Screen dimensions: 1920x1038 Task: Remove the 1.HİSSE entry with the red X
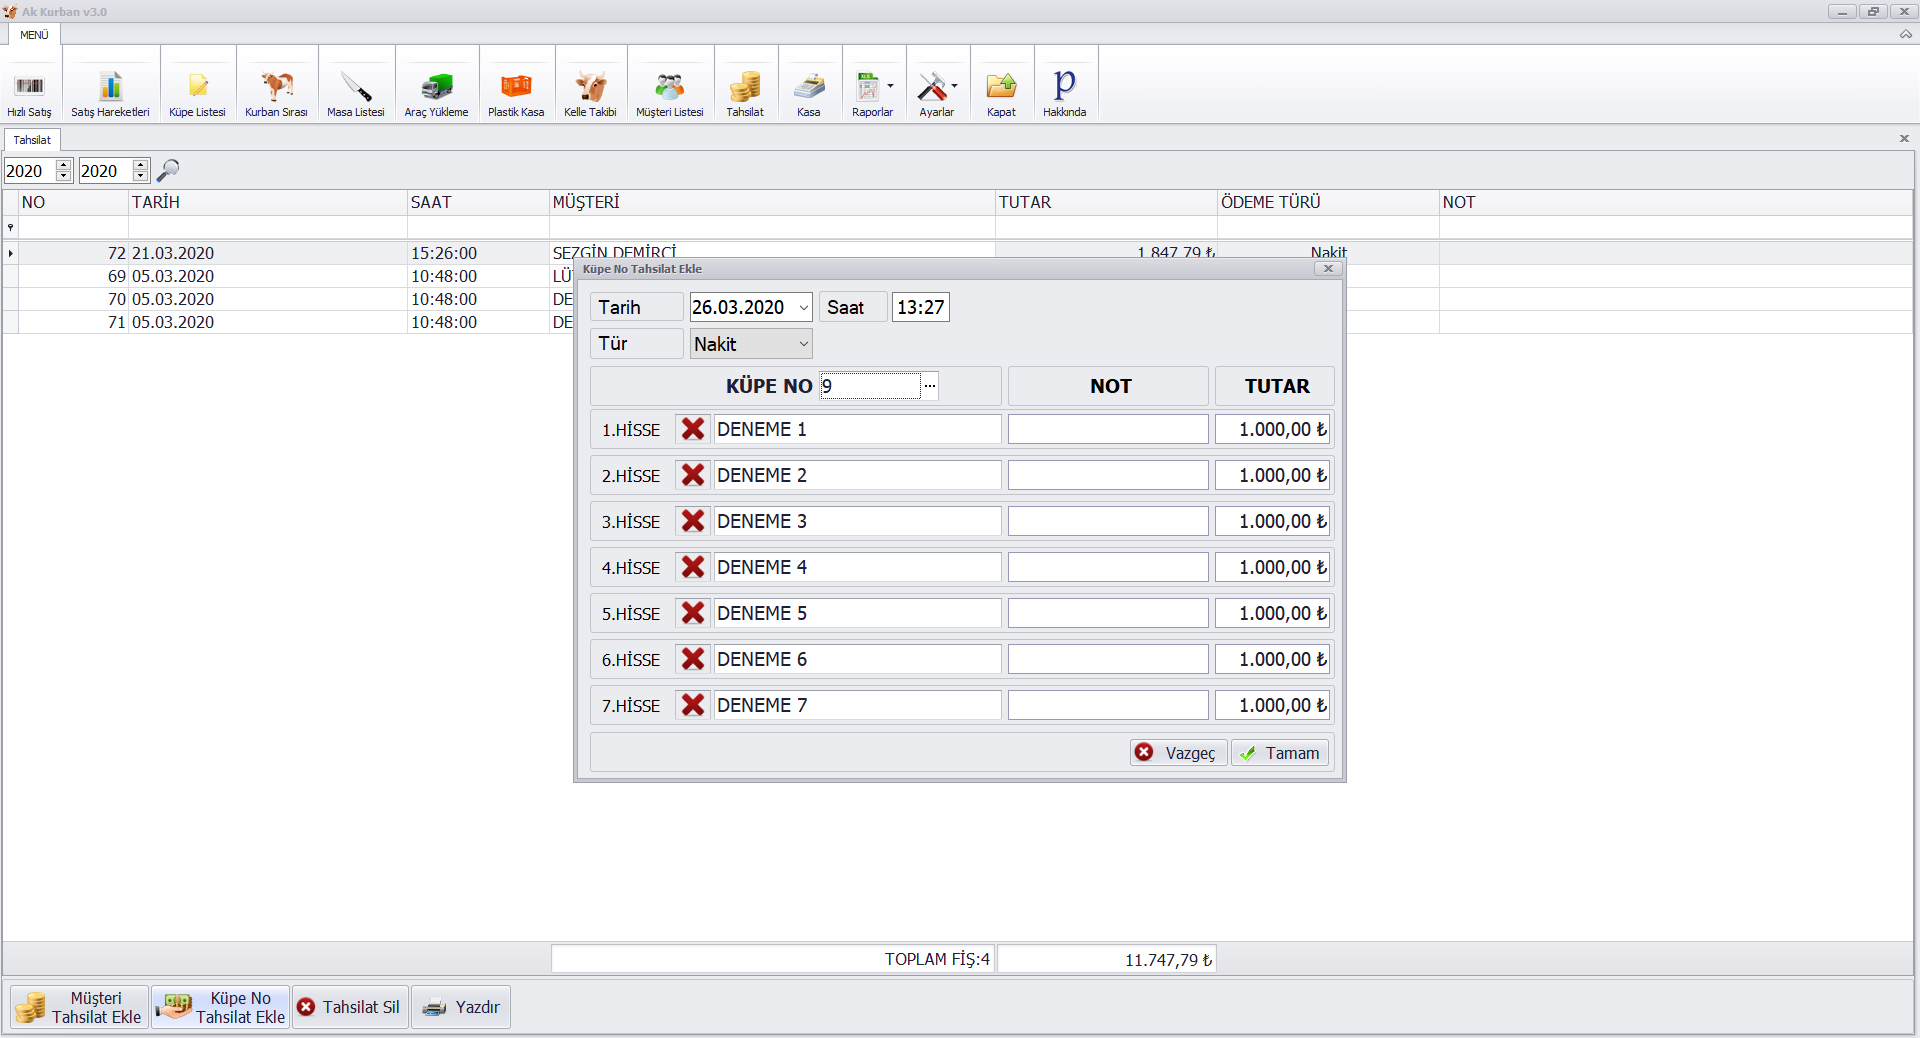click(x=692, y=429)
